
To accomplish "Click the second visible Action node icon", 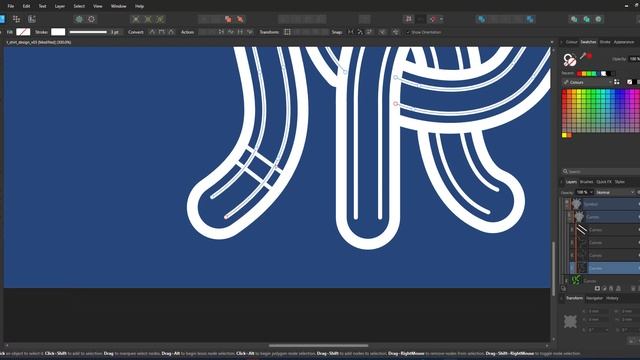I will [x=231, y=32].
